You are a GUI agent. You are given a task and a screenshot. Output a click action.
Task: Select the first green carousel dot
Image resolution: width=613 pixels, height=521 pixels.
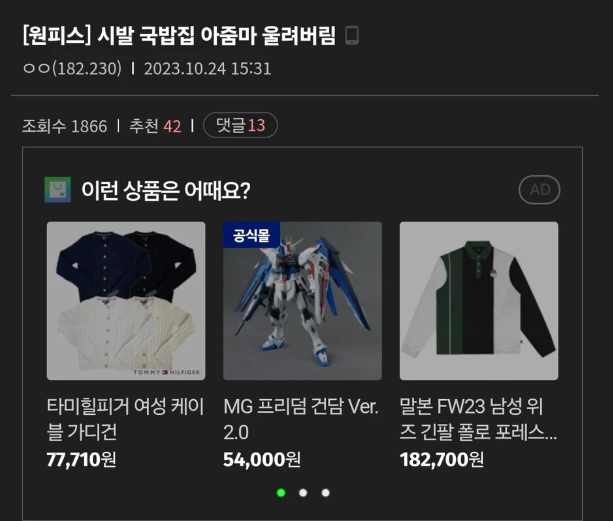[x=281, y=493]
